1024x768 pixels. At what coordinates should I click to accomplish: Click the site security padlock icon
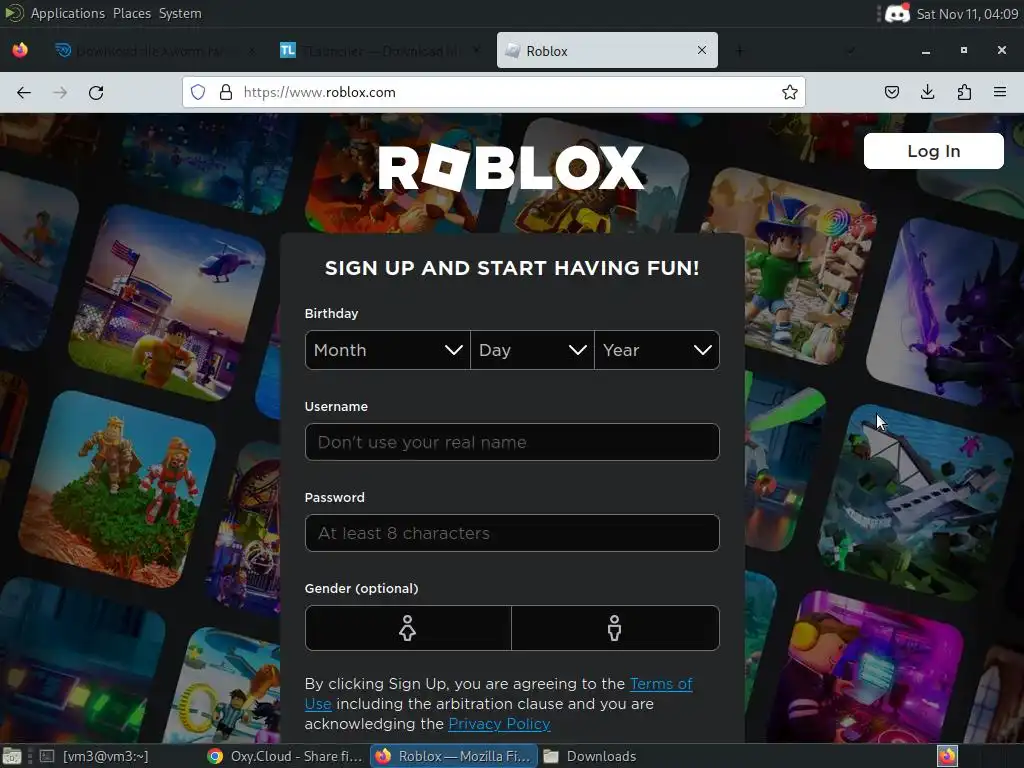226,92
